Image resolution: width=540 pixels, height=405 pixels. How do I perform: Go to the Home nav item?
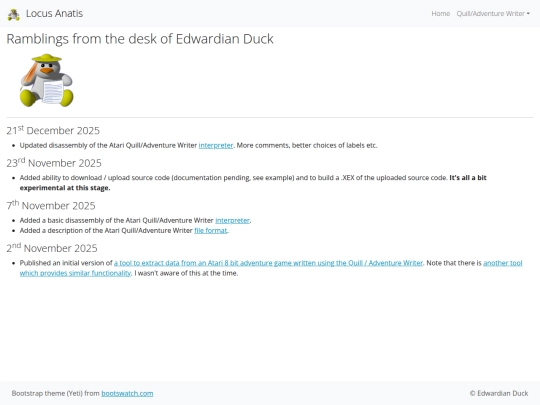[440, 13]
